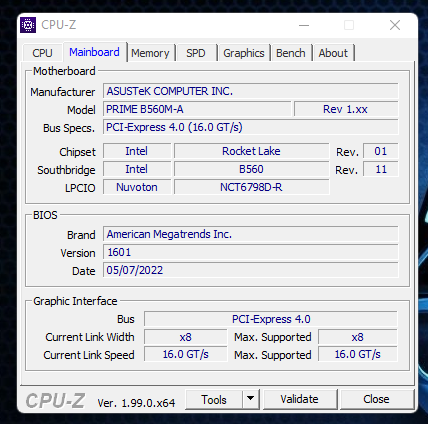The height and width of the screenshot is (424, 428).
Task: Click the Rocket Lake chipset value
Action: (251, 151)
